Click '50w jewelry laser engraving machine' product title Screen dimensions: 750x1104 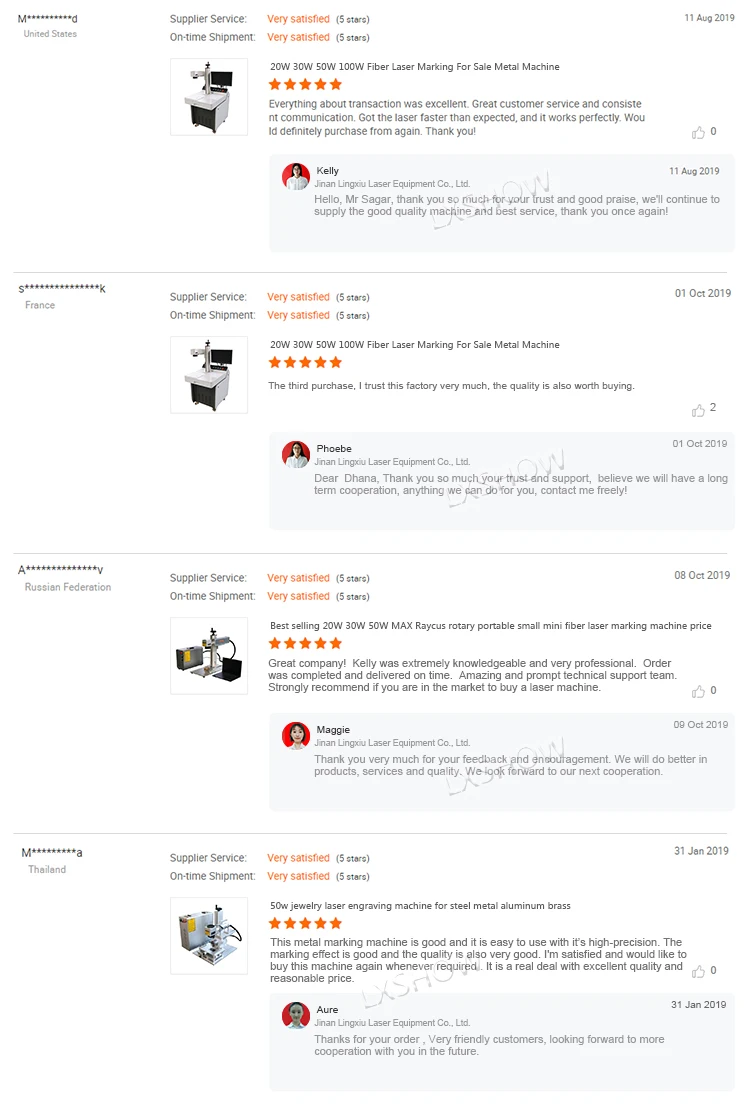420,906
